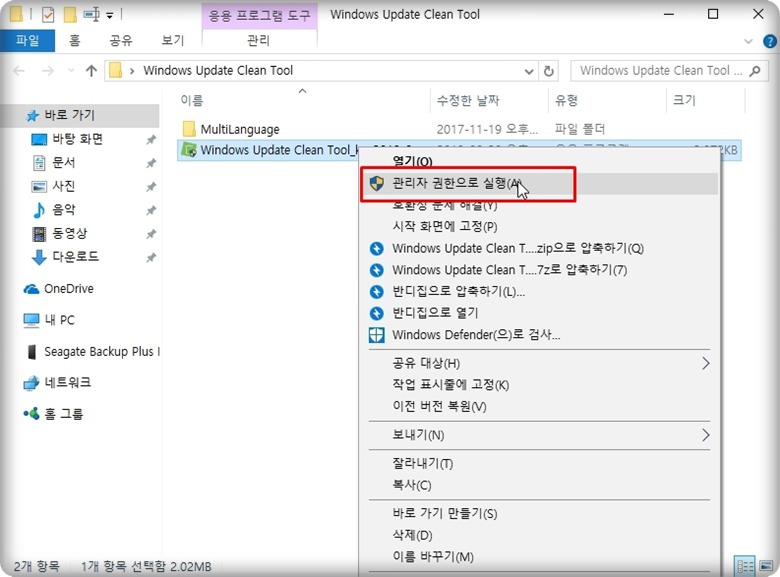Open Seagate Backup Plus drive
The image size is (780, 577).
pyautogui.click(x=102, y=352)
